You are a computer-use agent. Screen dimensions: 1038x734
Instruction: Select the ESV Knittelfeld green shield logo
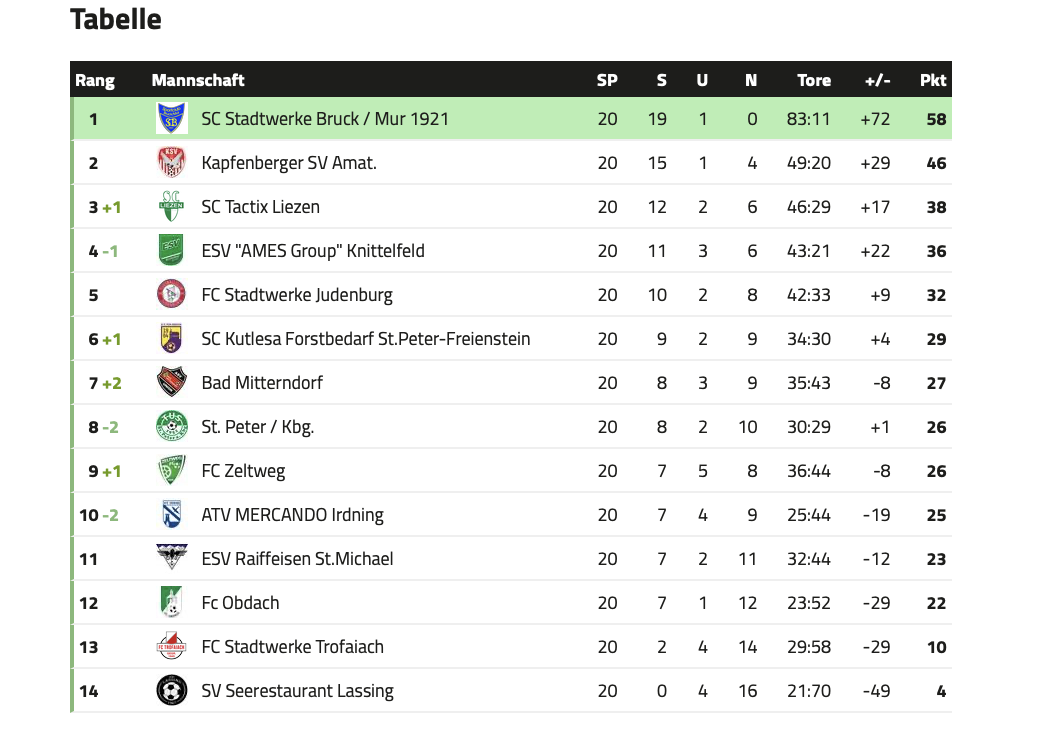tap(171, 250)
